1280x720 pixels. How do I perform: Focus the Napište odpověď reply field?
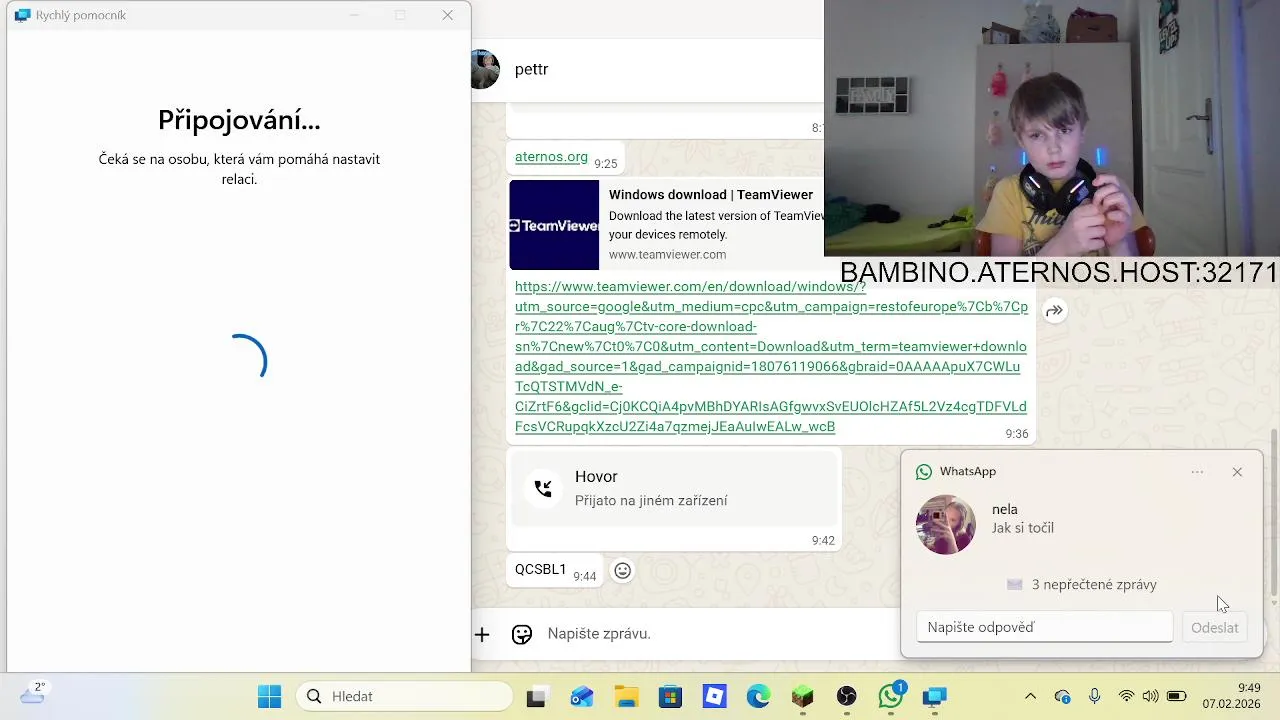[x=1045, y=627]
